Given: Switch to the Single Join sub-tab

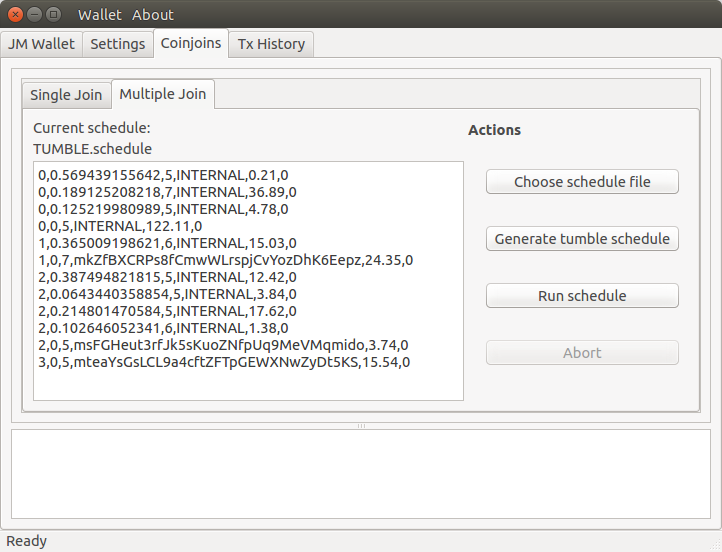Looking at the screenshot, I should click(x=66, y=95).
